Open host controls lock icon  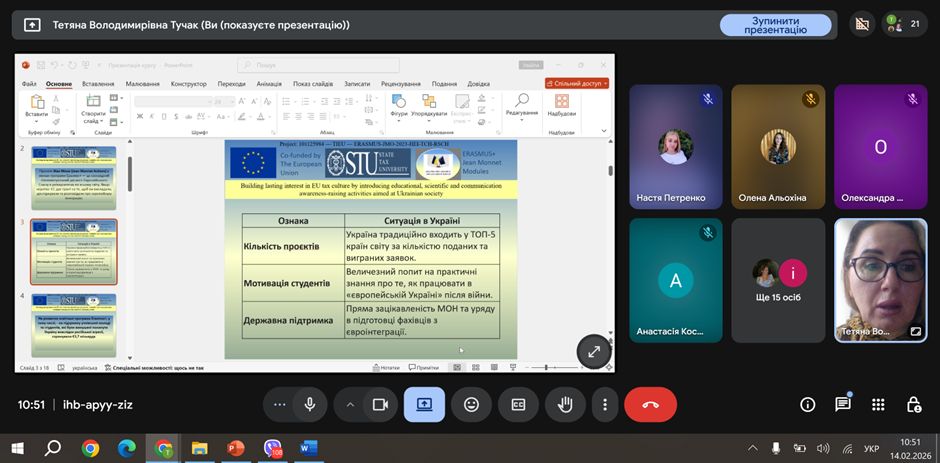(x=913, y=404)
